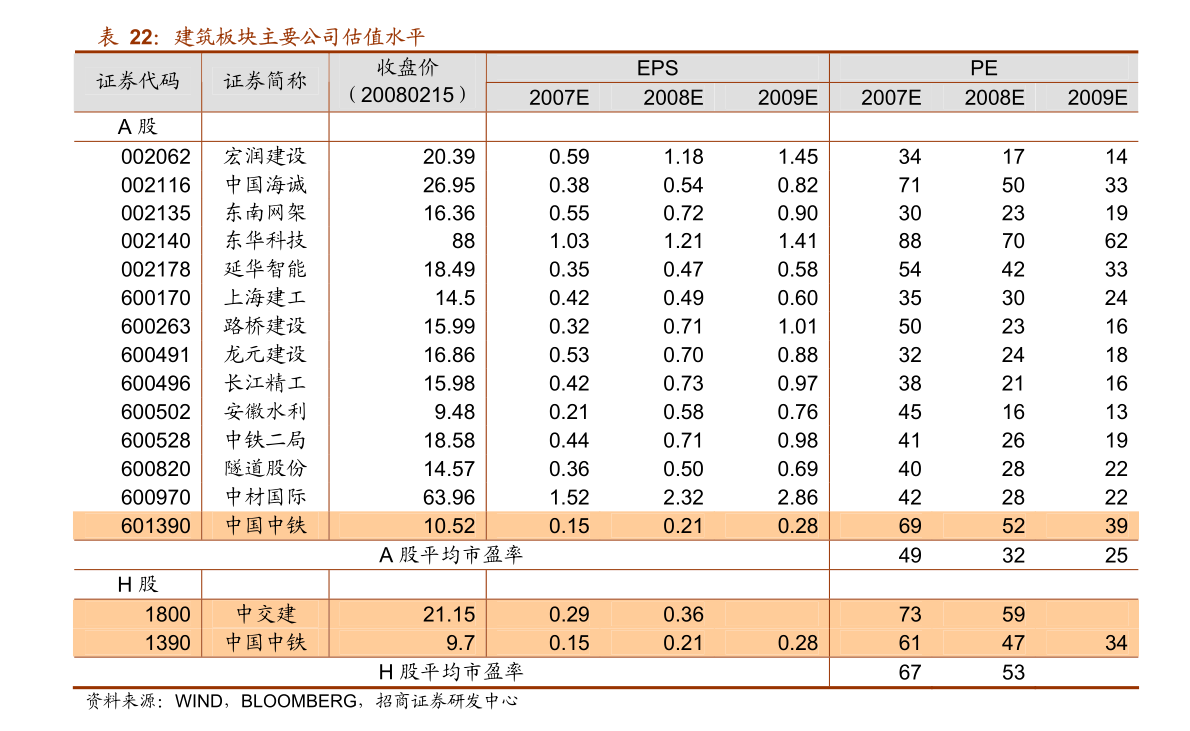This screenshot has width=1190, height=731.
Task: Select the 证券简称 column header
Action: click(265, 82)
